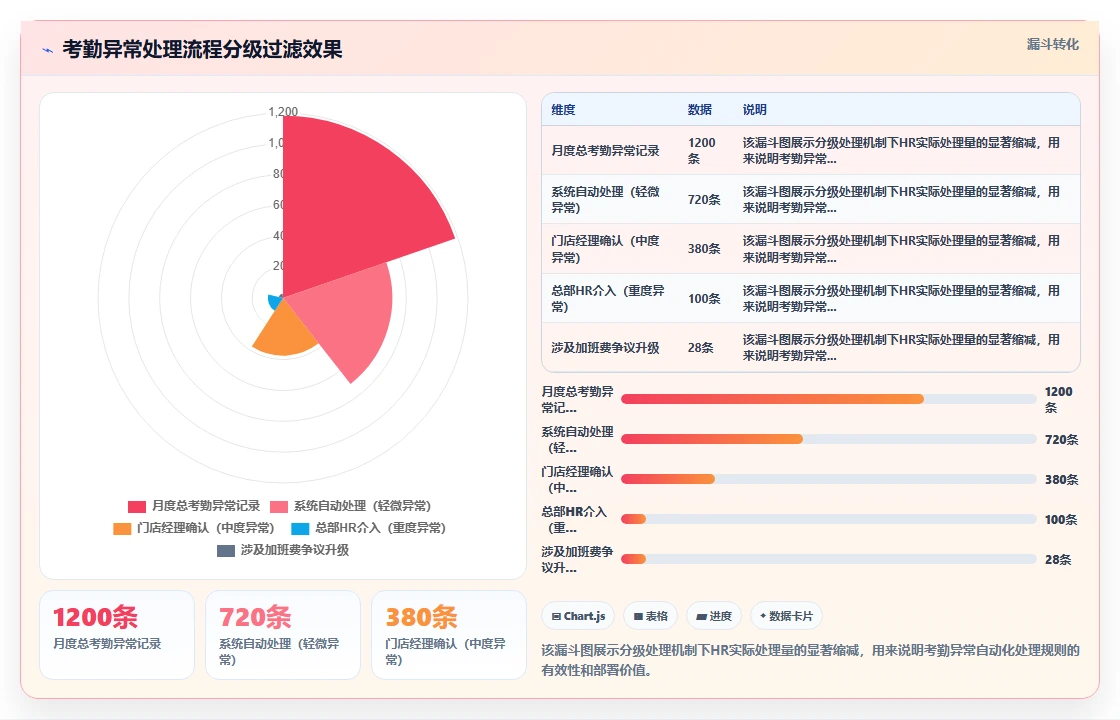Click the footer description paragraph

tap(811, 660)
